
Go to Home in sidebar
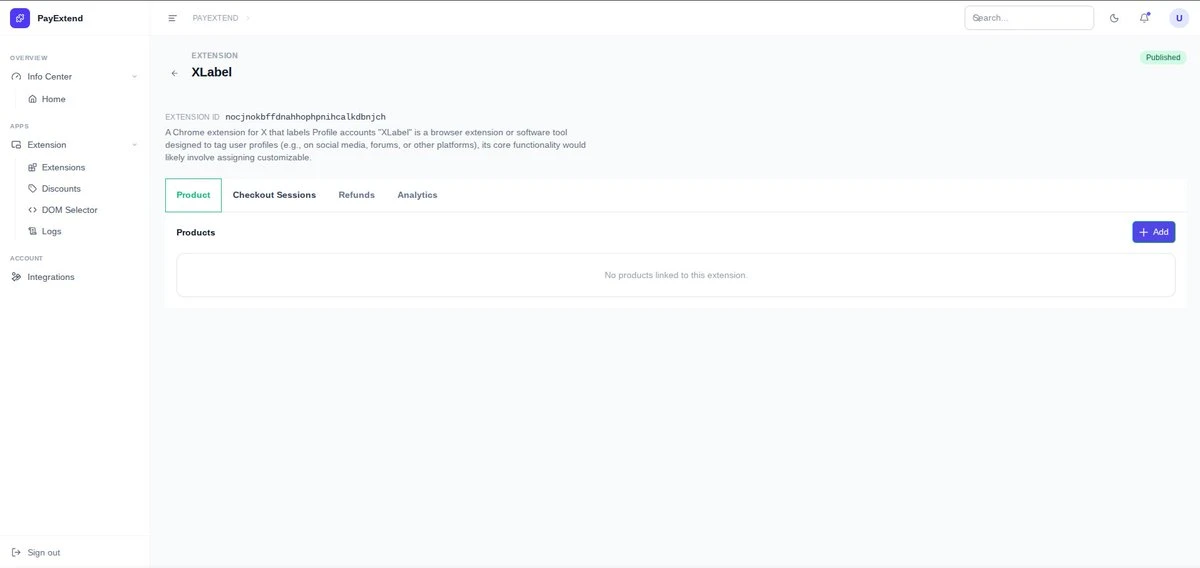53,99
